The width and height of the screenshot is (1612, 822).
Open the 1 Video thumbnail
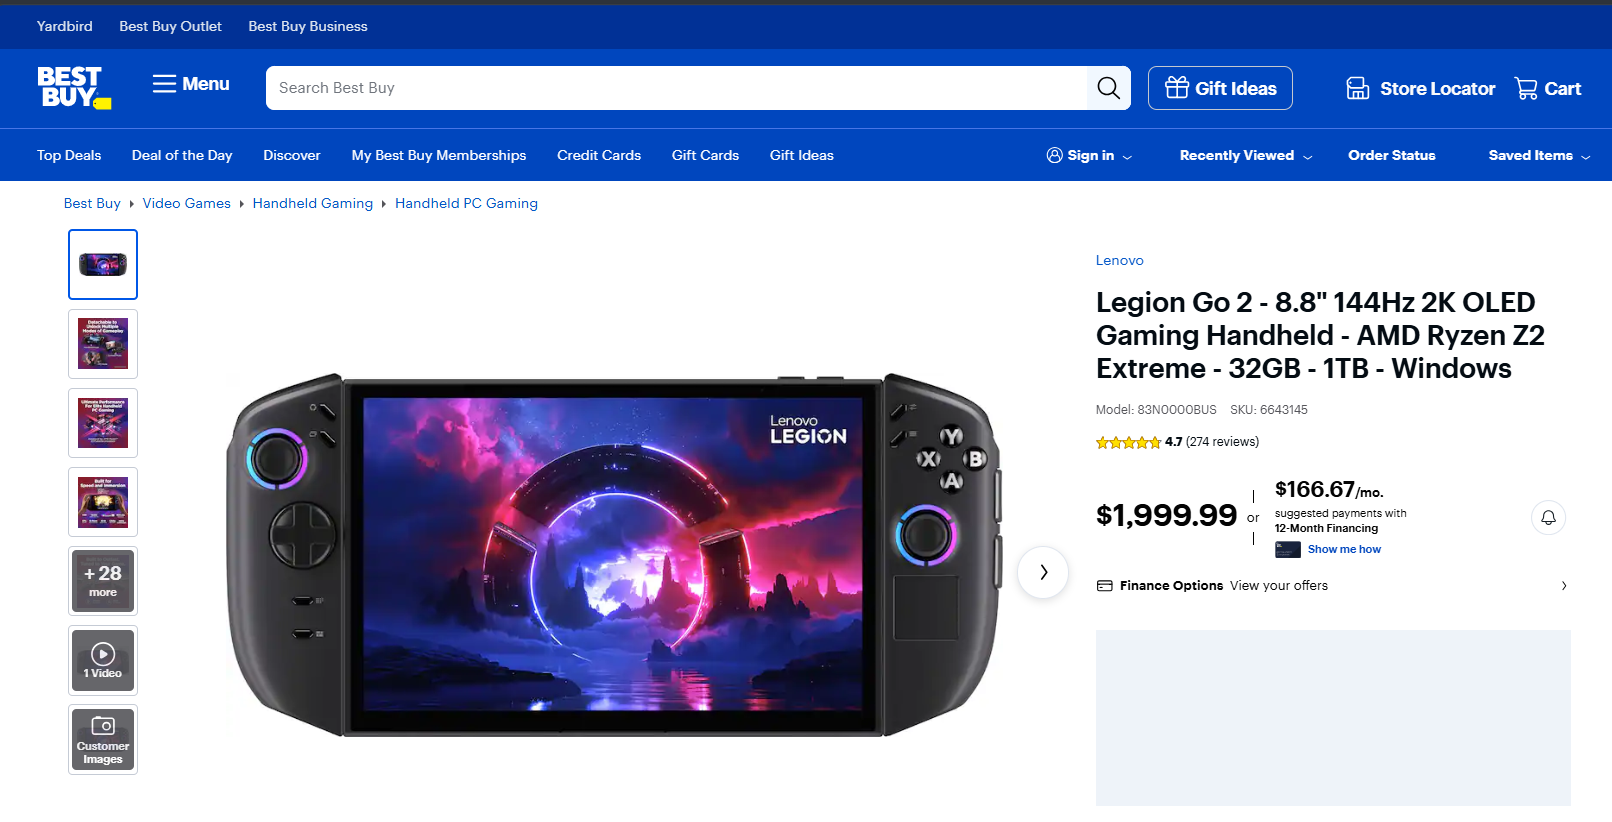pyautogui.click(x=103, y=660)
